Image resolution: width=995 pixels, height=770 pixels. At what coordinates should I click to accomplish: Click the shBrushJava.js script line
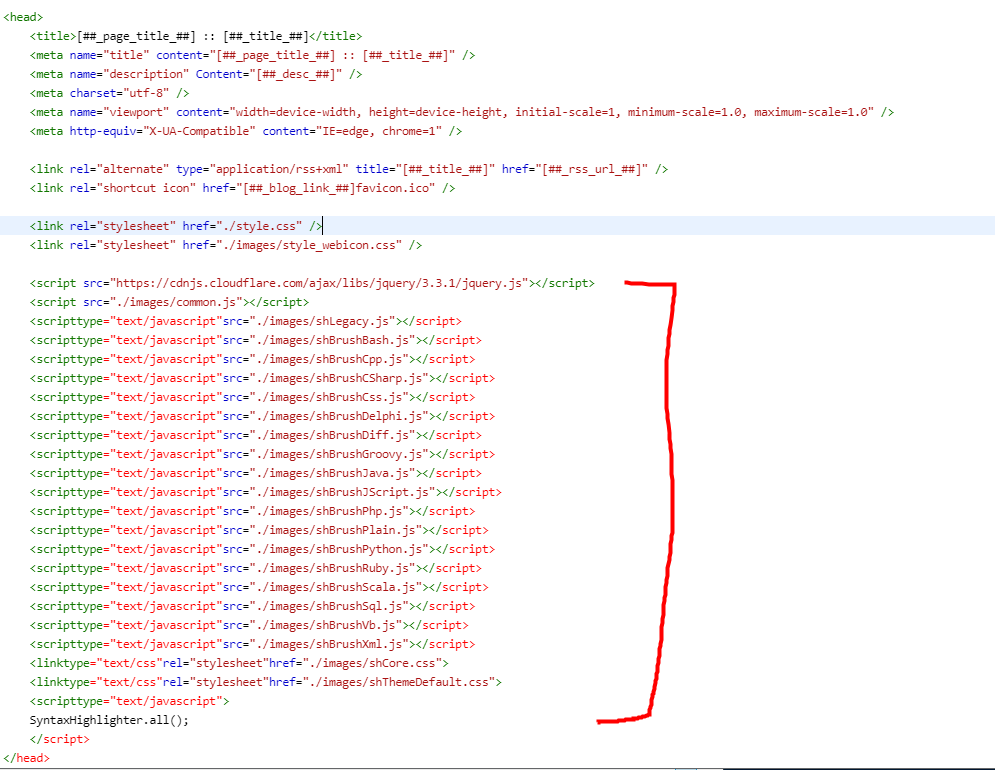click(255, 474)
